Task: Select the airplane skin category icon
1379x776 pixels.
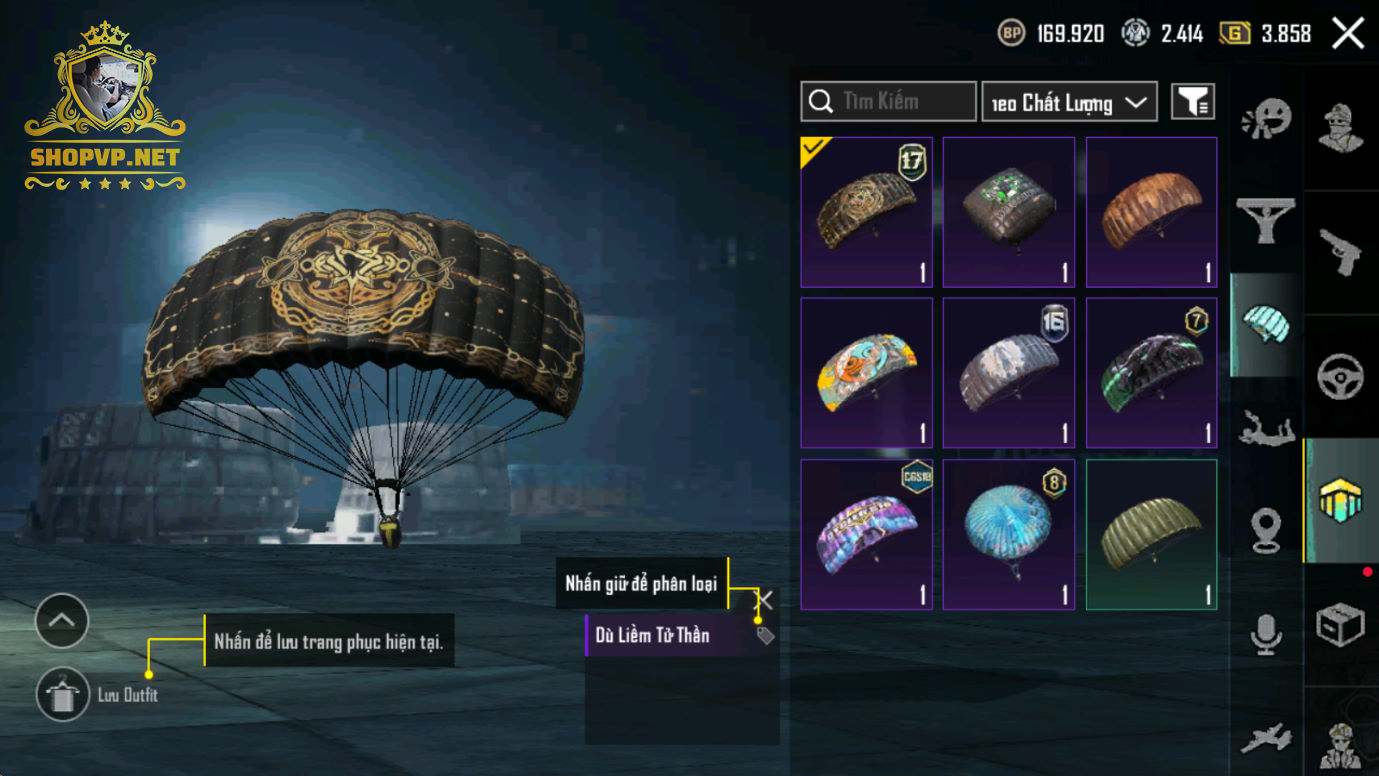Action: pos(1266,738)
